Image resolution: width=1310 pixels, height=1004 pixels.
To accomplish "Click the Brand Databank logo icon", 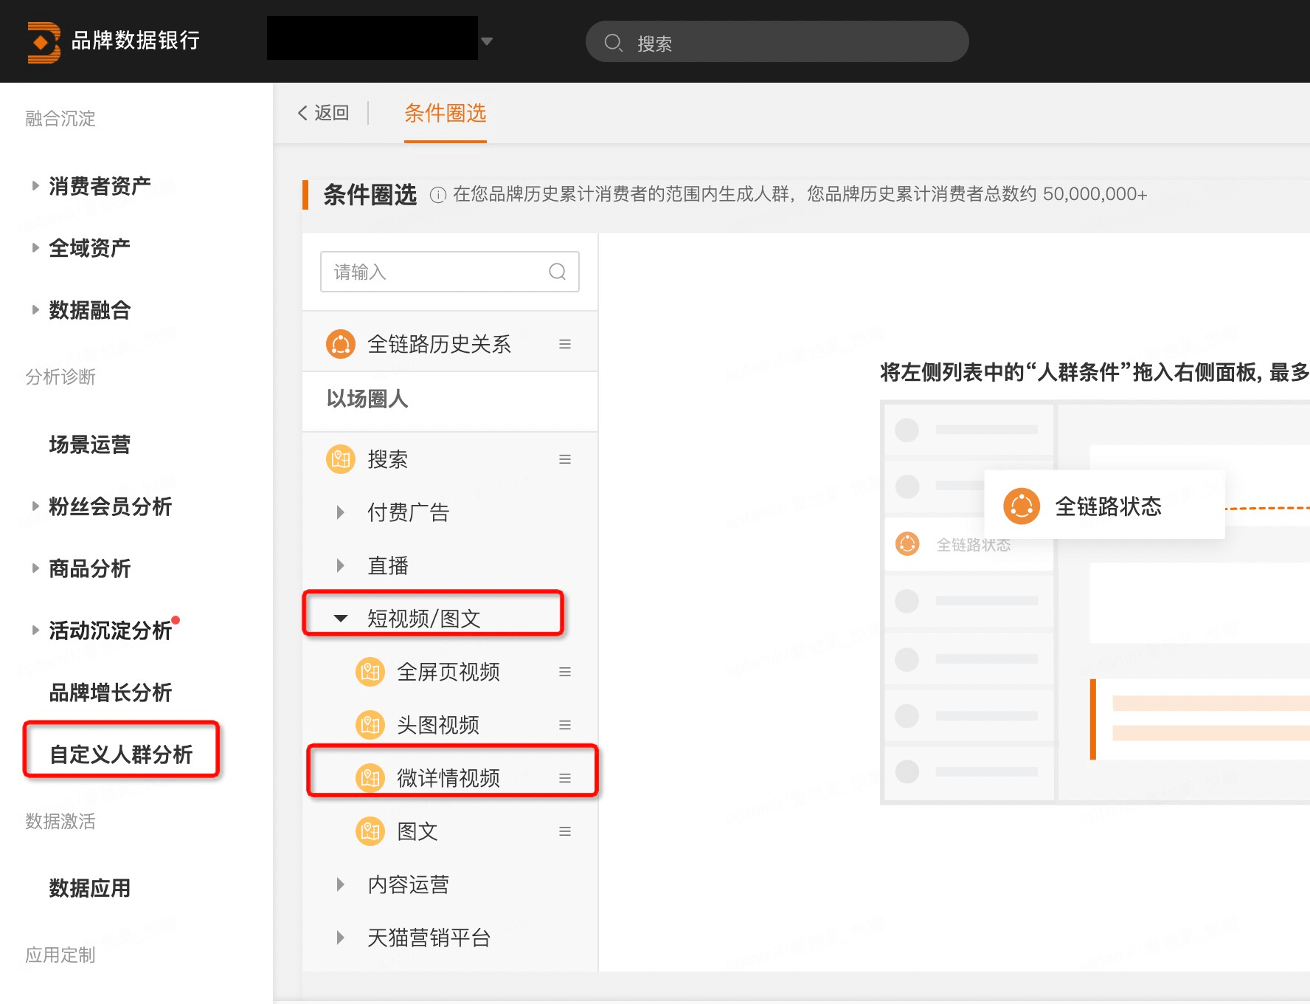I will pyautogui.click(x=43, y=42).
